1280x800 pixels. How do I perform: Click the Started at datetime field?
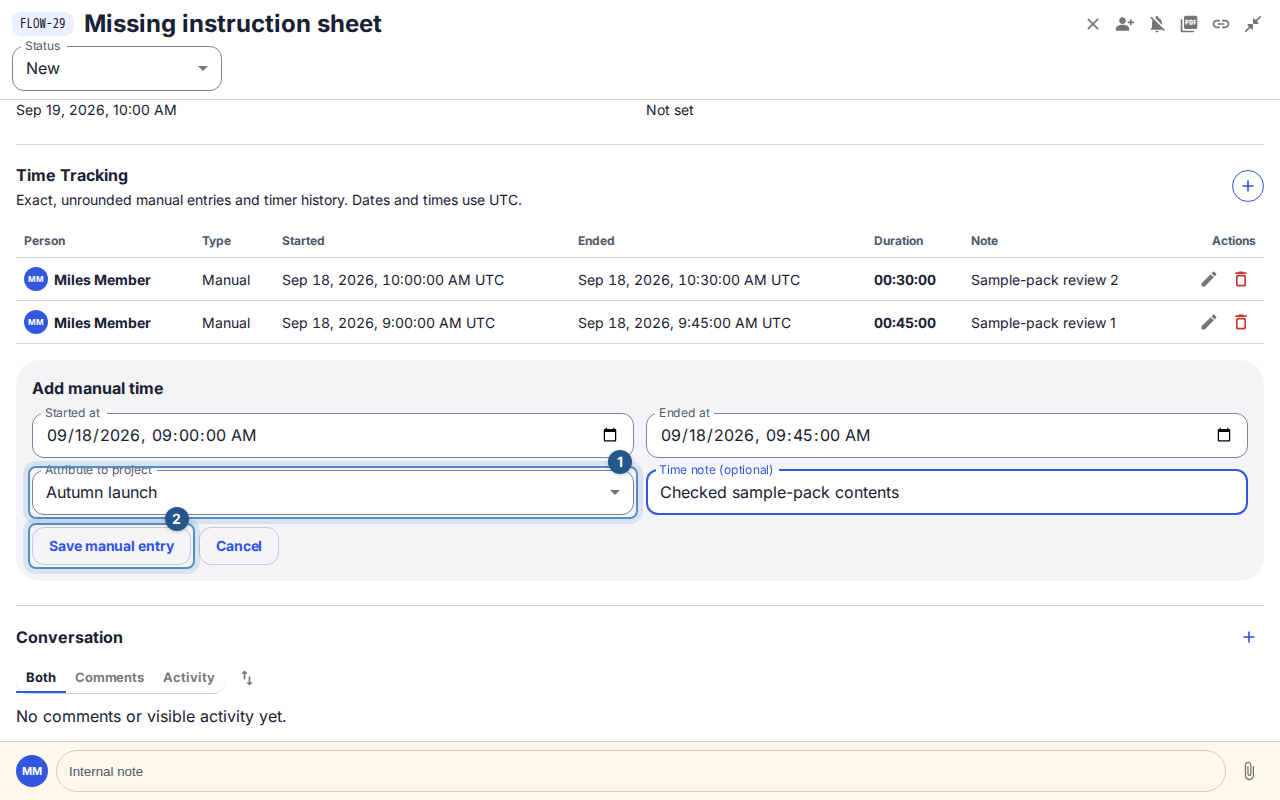(x=333, y=435)
